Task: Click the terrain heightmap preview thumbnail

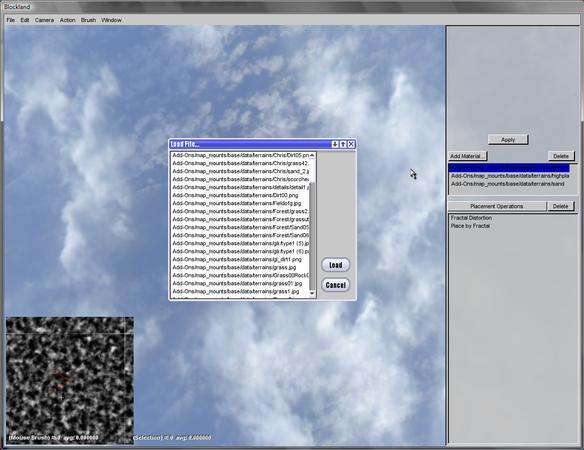Action: pos(70,380)
